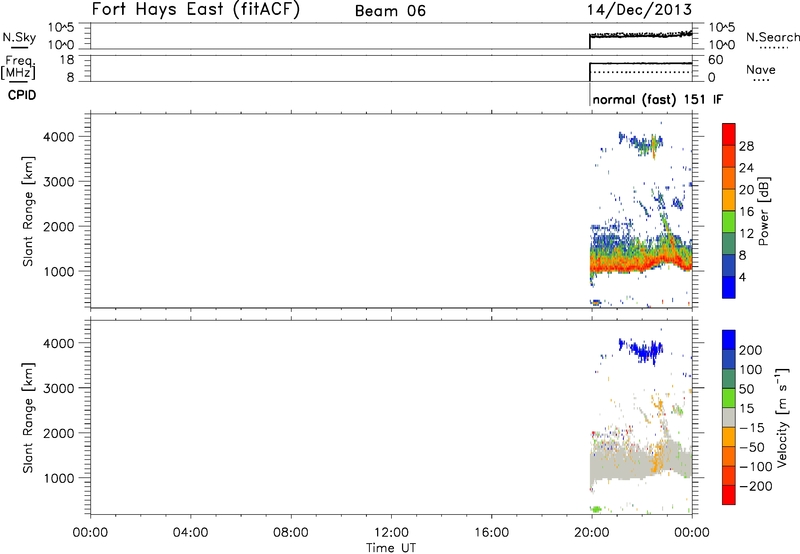The image size is (800, 554).
Task: Pick the gray Velocity segment between -15 and 15
Action: coord(729,417)
